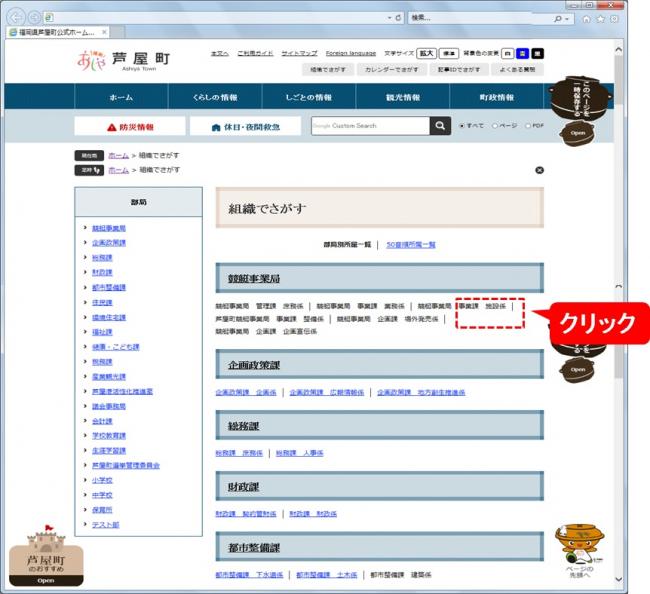The width and height of the screenshot is (650, 594).
Task: Open 芦屋港活性化推進室 in the sidebar
Action: (122, 391)
